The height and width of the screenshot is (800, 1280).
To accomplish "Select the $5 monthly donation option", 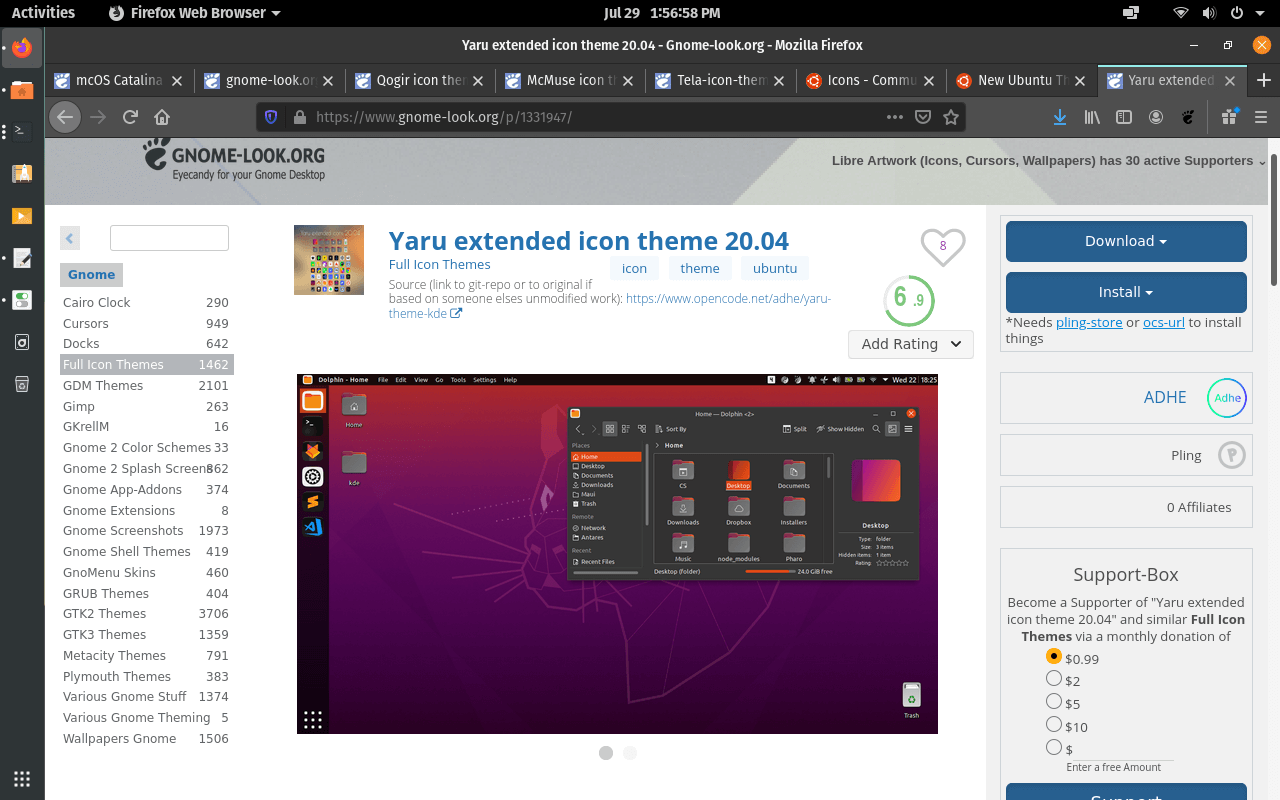I will 1054,702.
